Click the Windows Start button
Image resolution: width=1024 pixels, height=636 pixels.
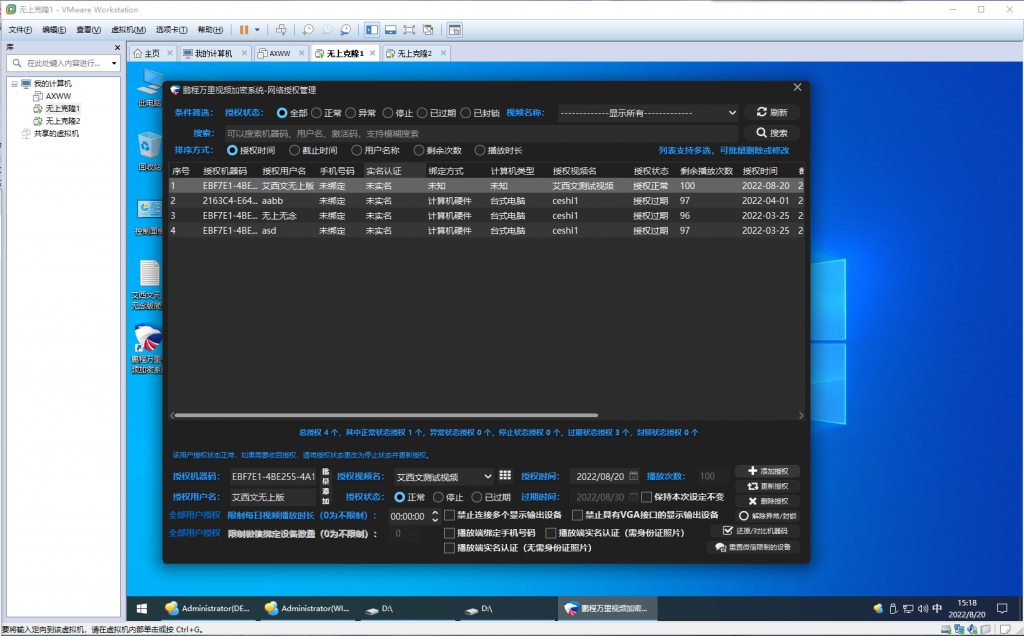coord(141,608)
